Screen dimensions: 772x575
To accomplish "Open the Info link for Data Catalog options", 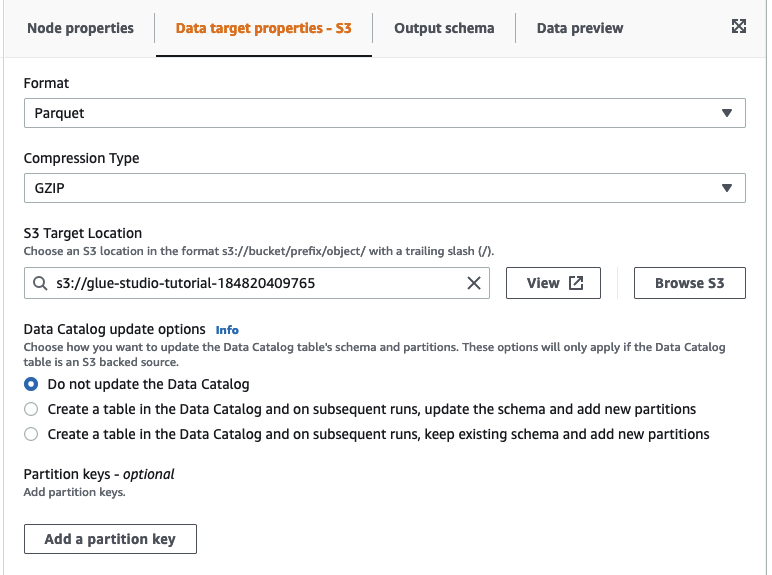I will click(227, 329).
